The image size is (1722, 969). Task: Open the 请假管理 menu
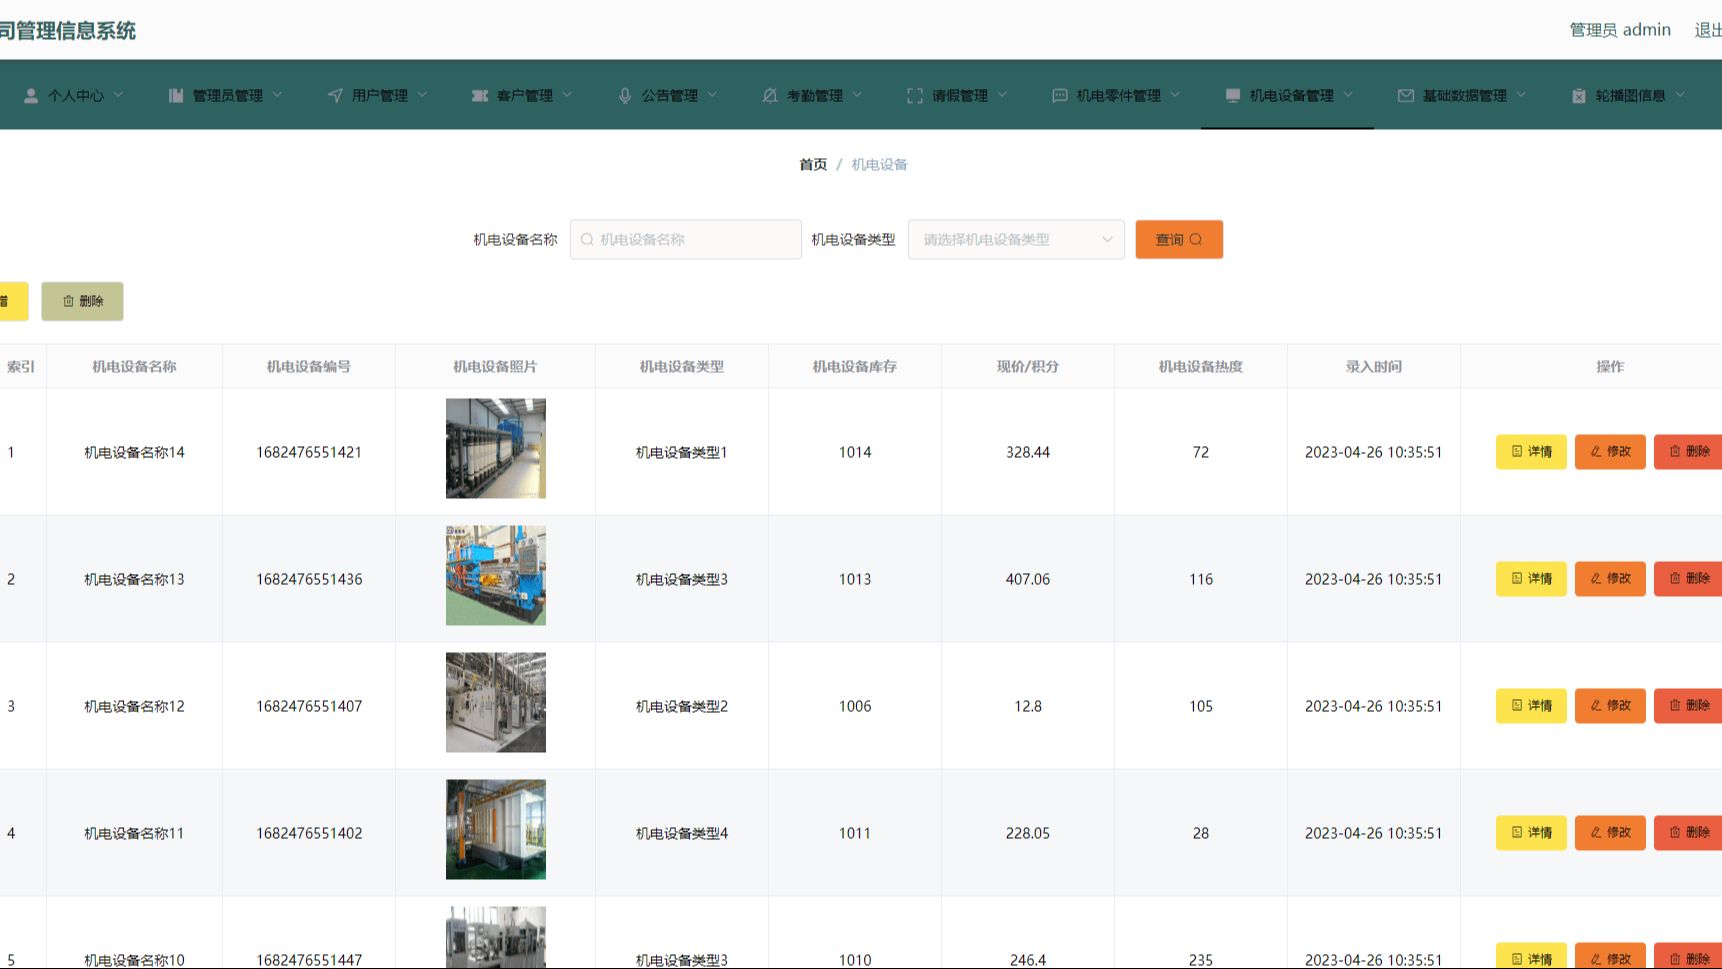point(955,95)
